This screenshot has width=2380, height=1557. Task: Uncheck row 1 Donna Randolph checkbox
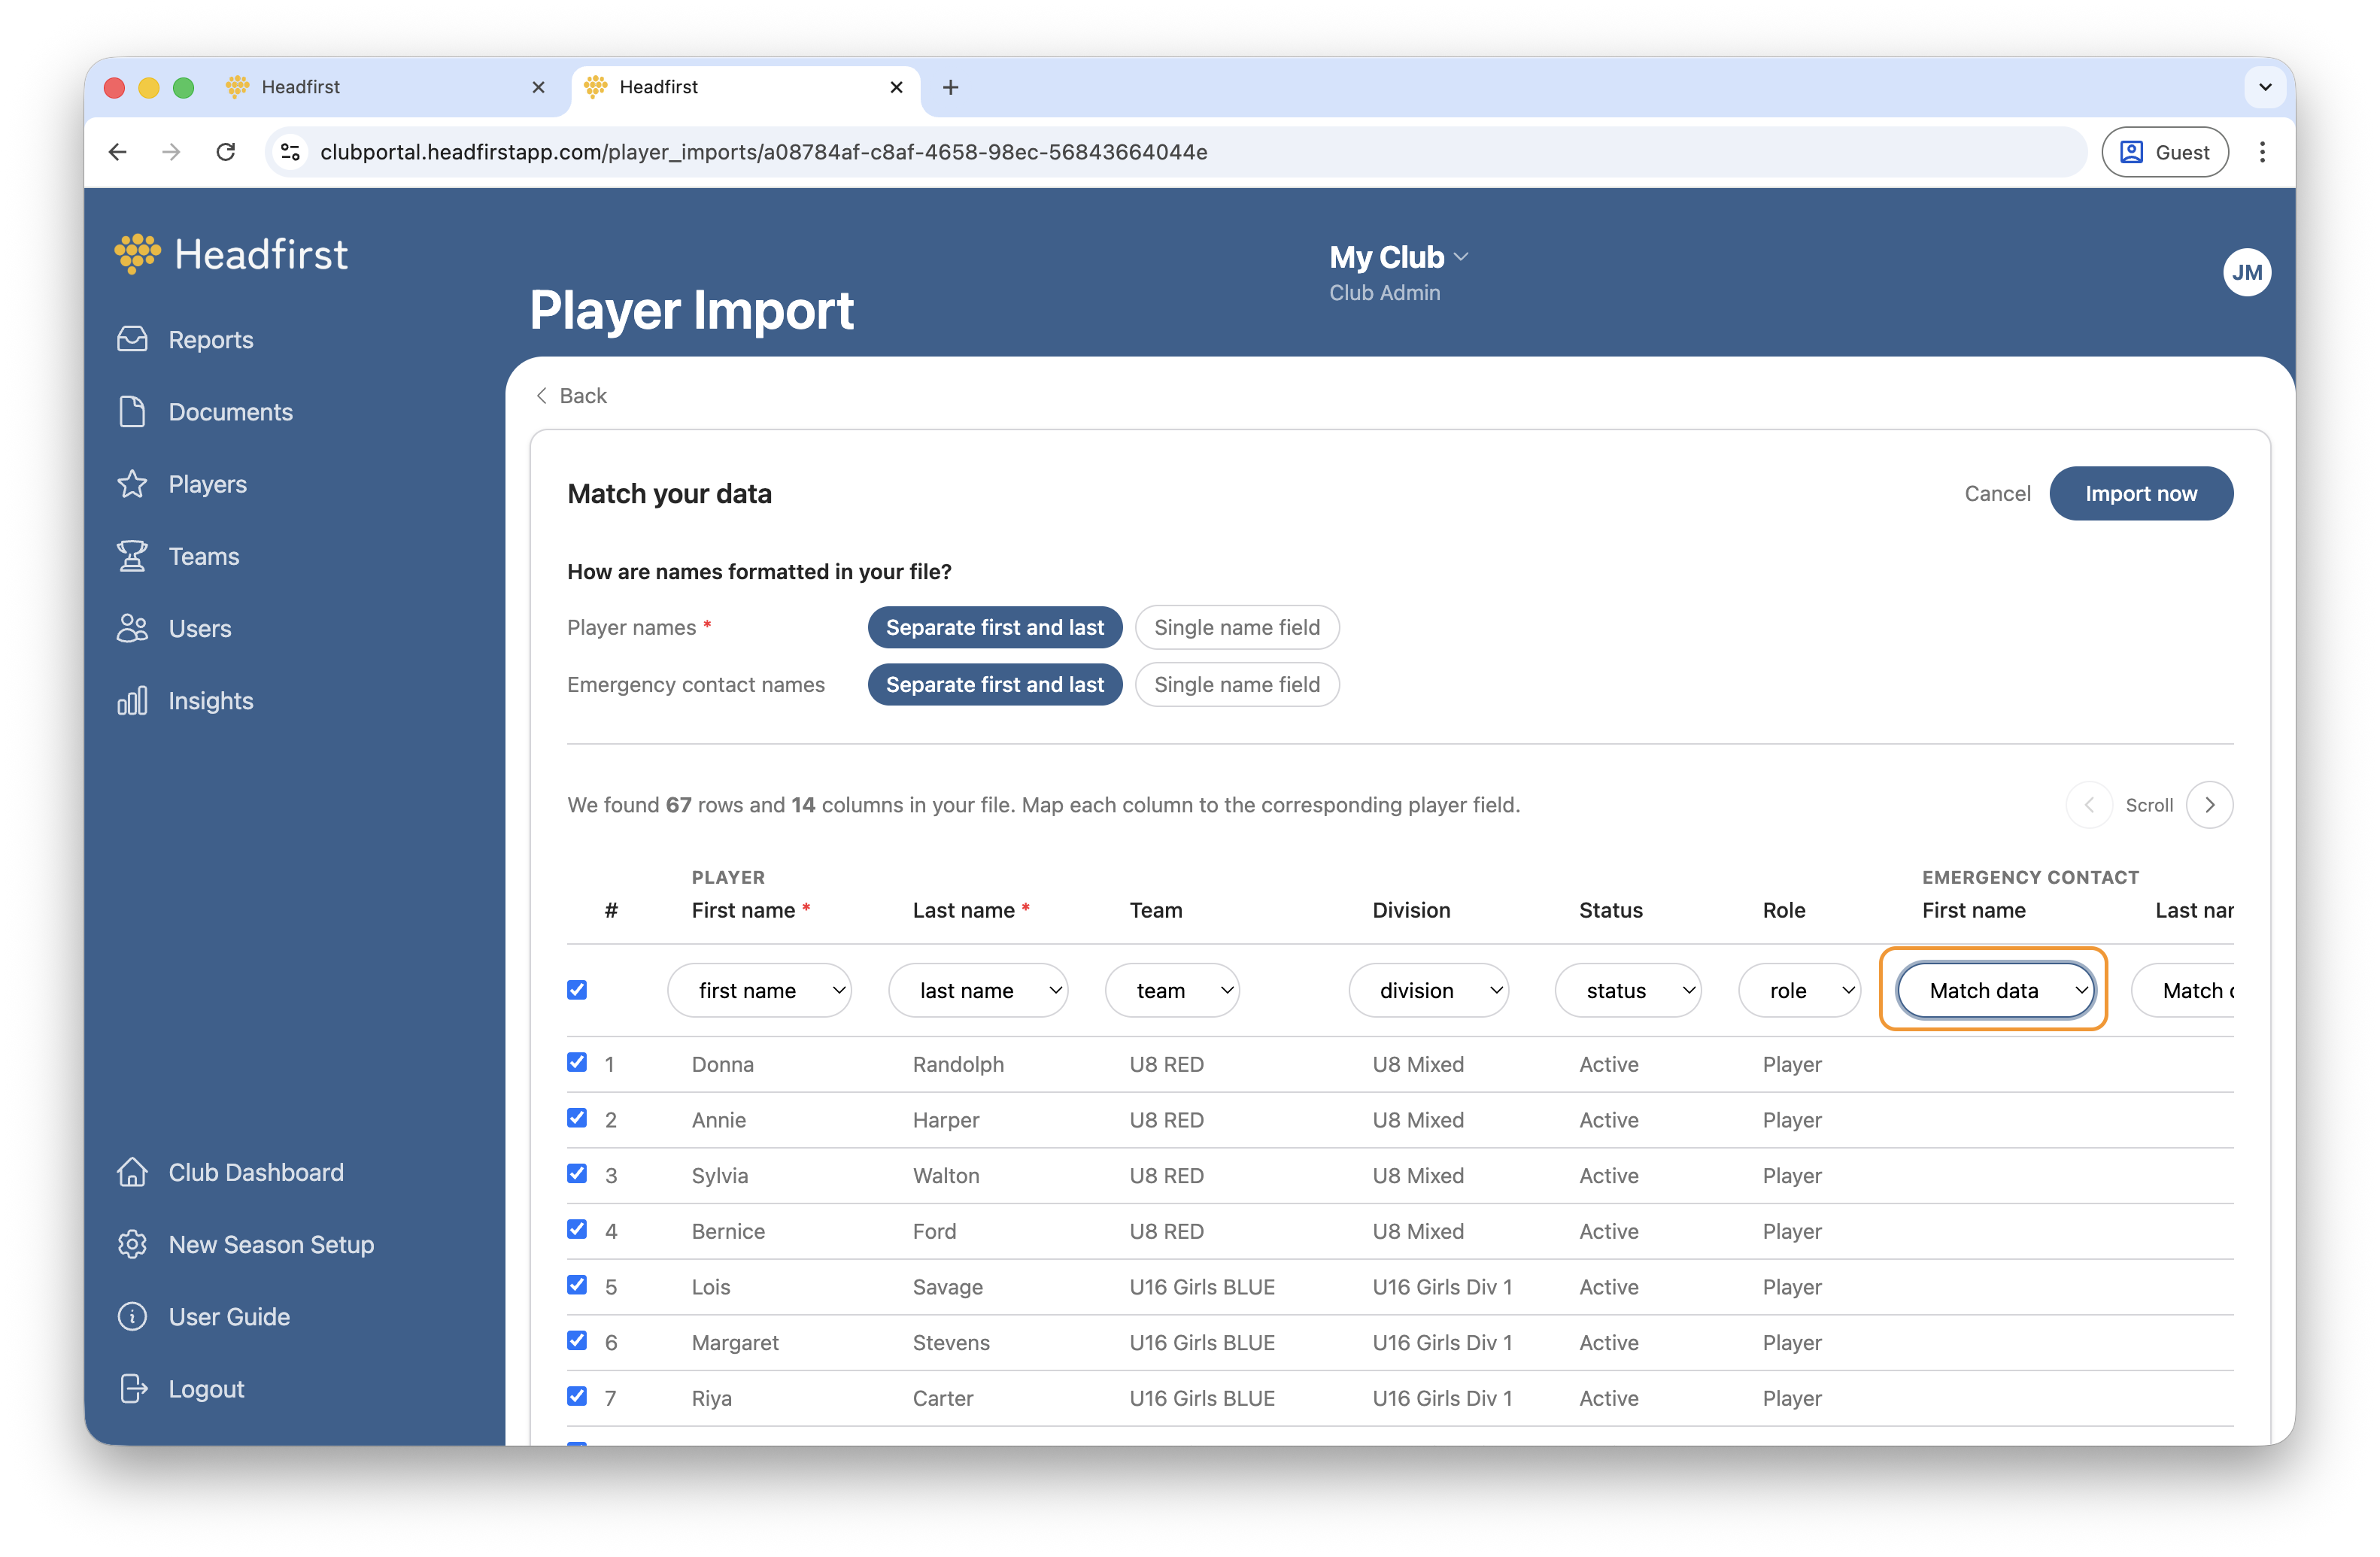pyautogui.click(x=577, y=1062)
